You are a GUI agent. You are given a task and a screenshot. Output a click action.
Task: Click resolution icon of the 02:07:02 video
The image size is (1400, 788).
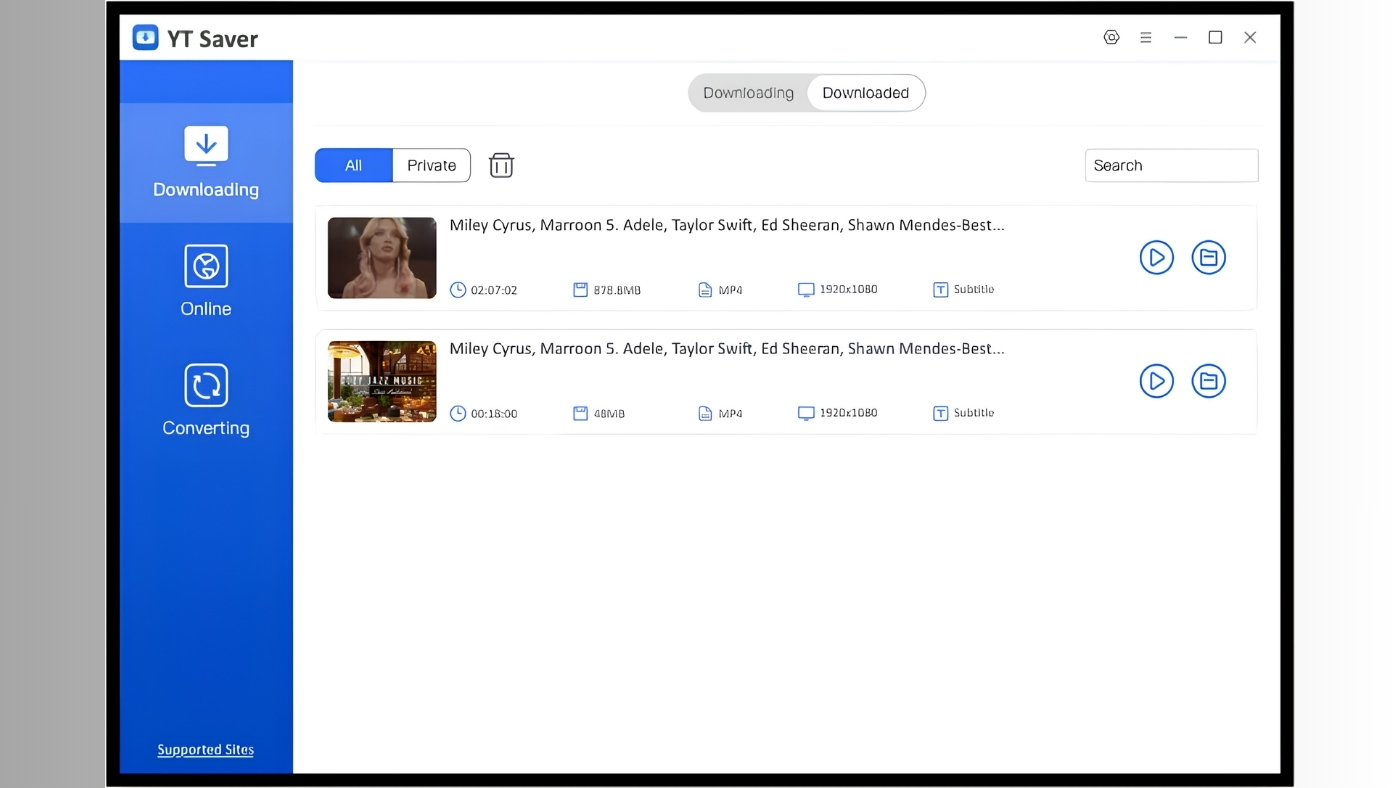(806, 290)
